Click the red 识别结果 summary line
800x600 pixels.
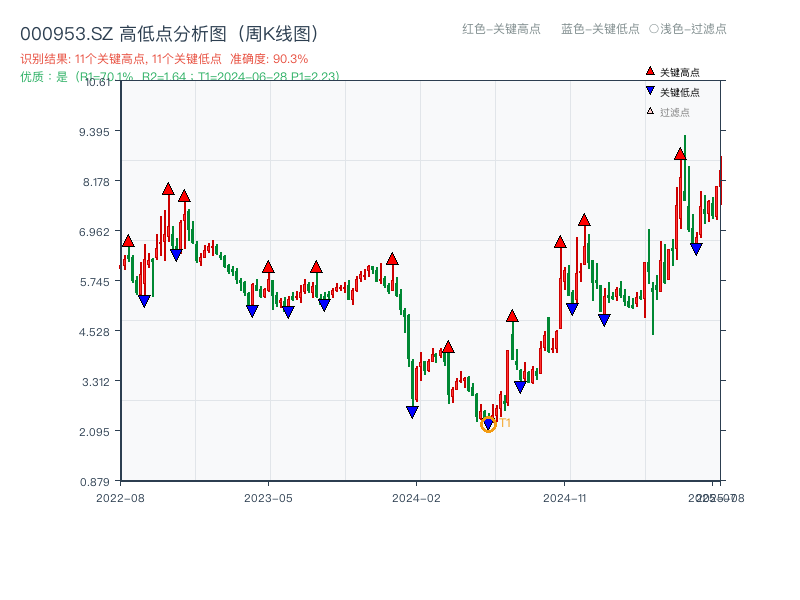coord(164,59)
